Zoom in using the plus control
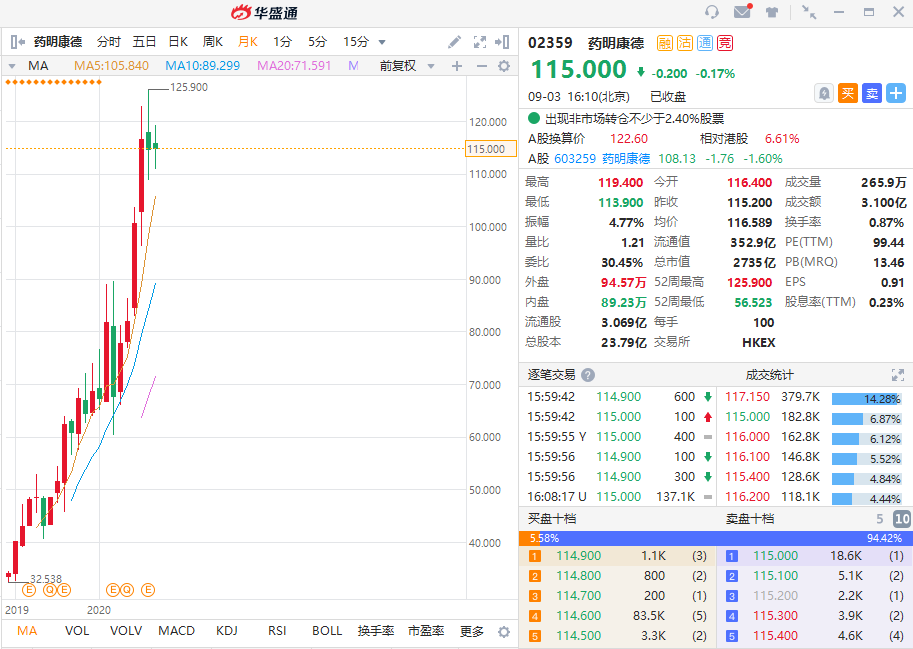This screenshot has height=649, width=913. (x=456, y=64)
